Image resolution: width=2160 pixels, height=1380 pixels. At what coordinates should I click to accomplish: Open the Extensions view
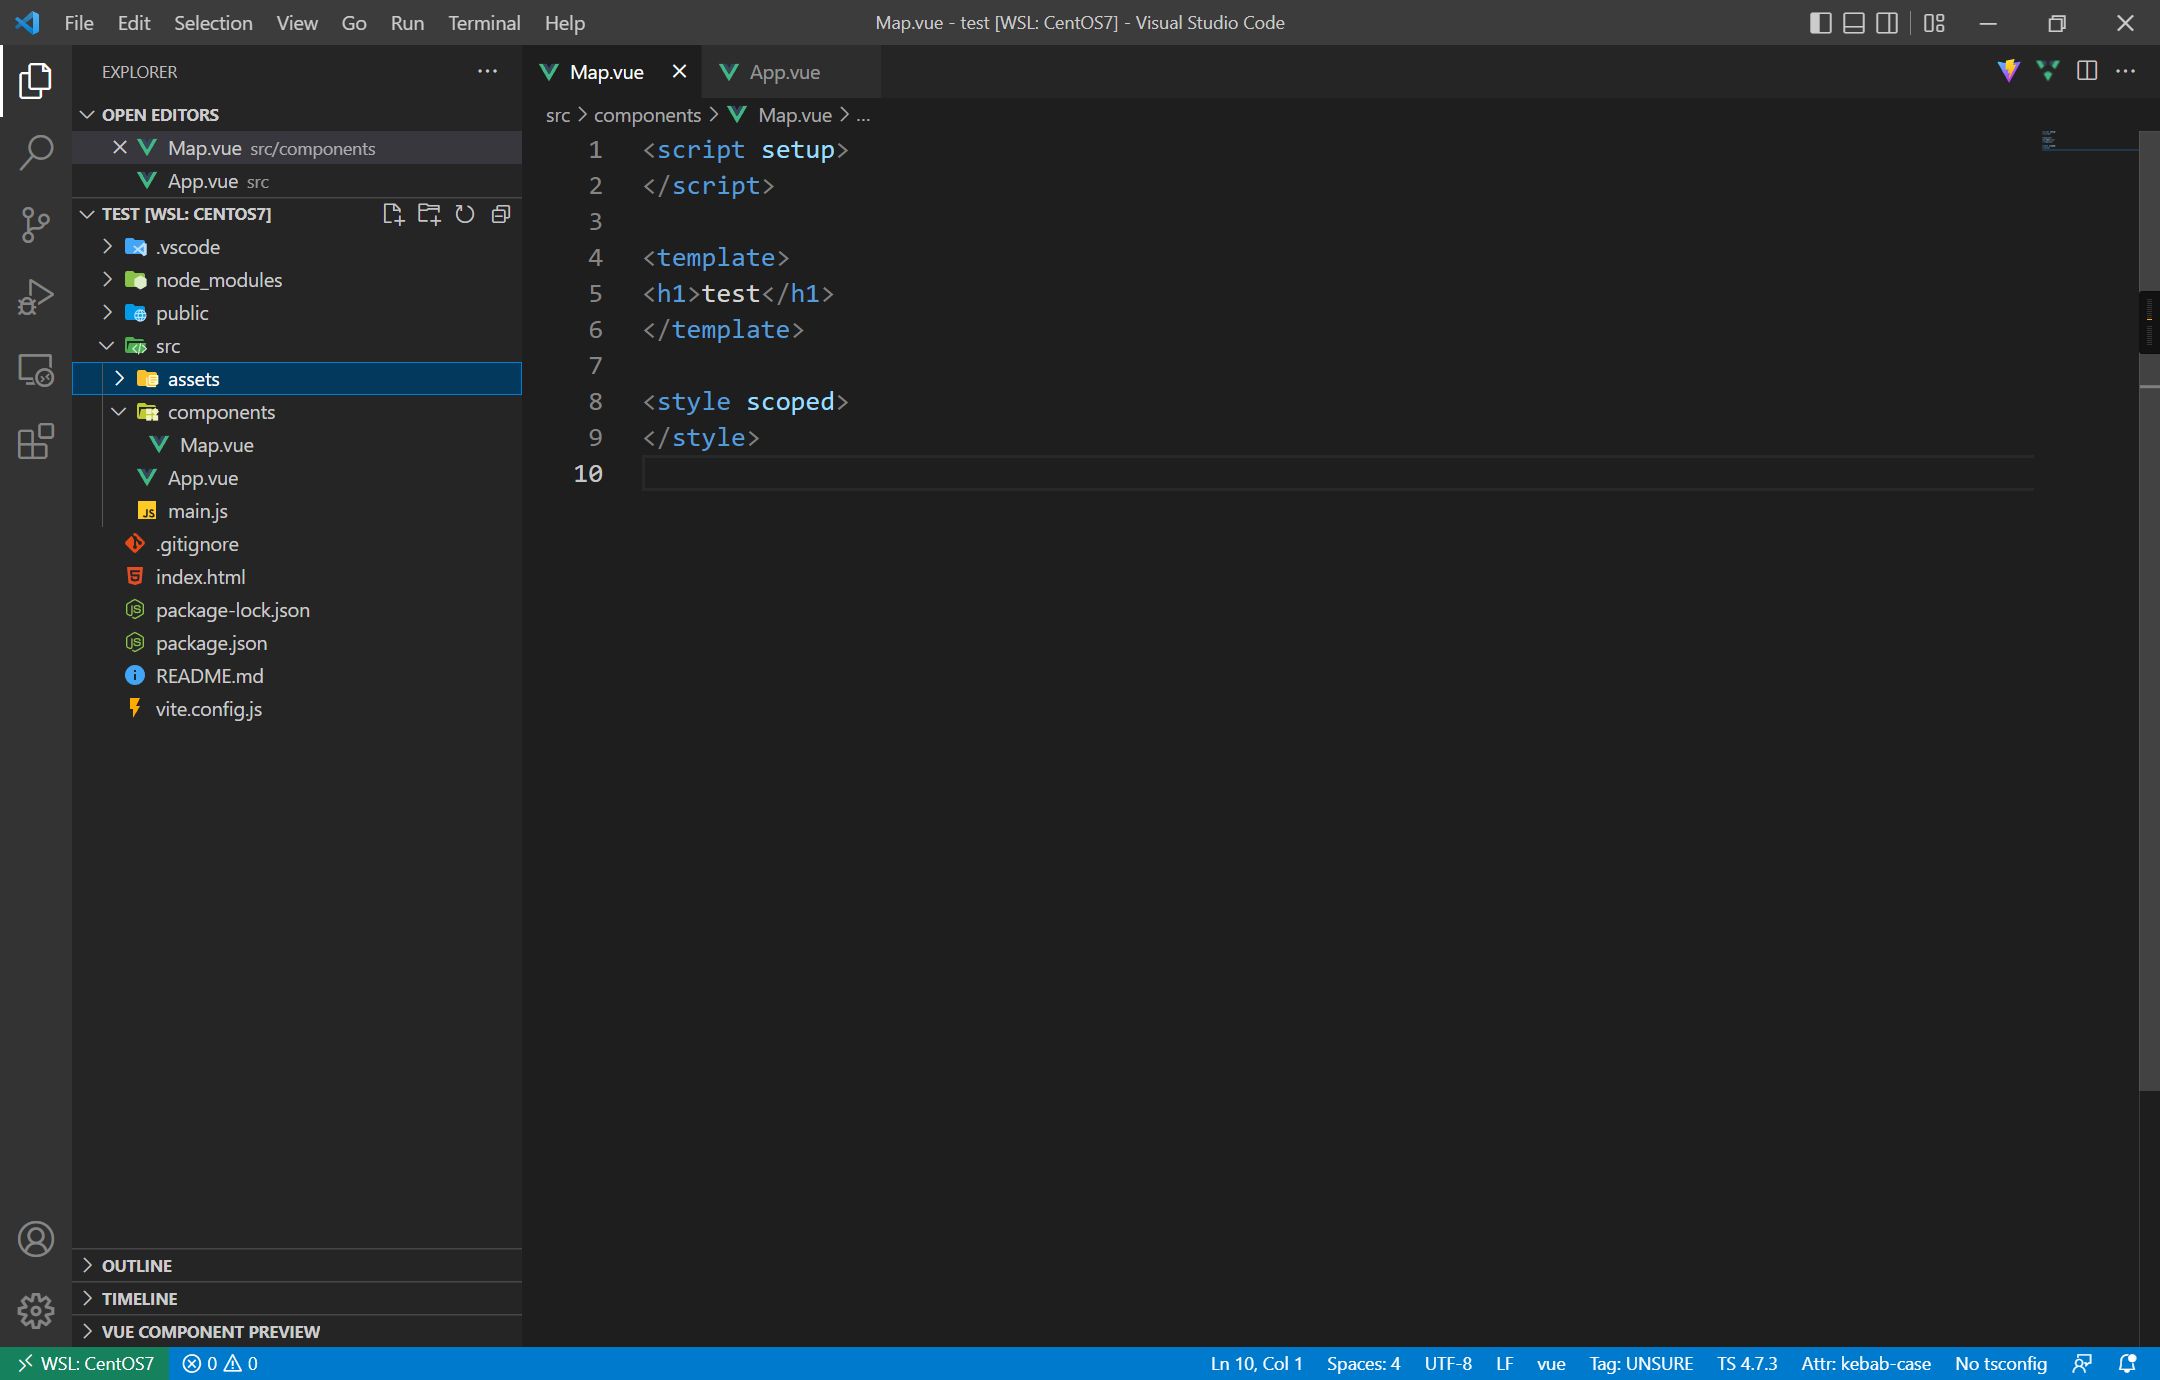(36, 441)
